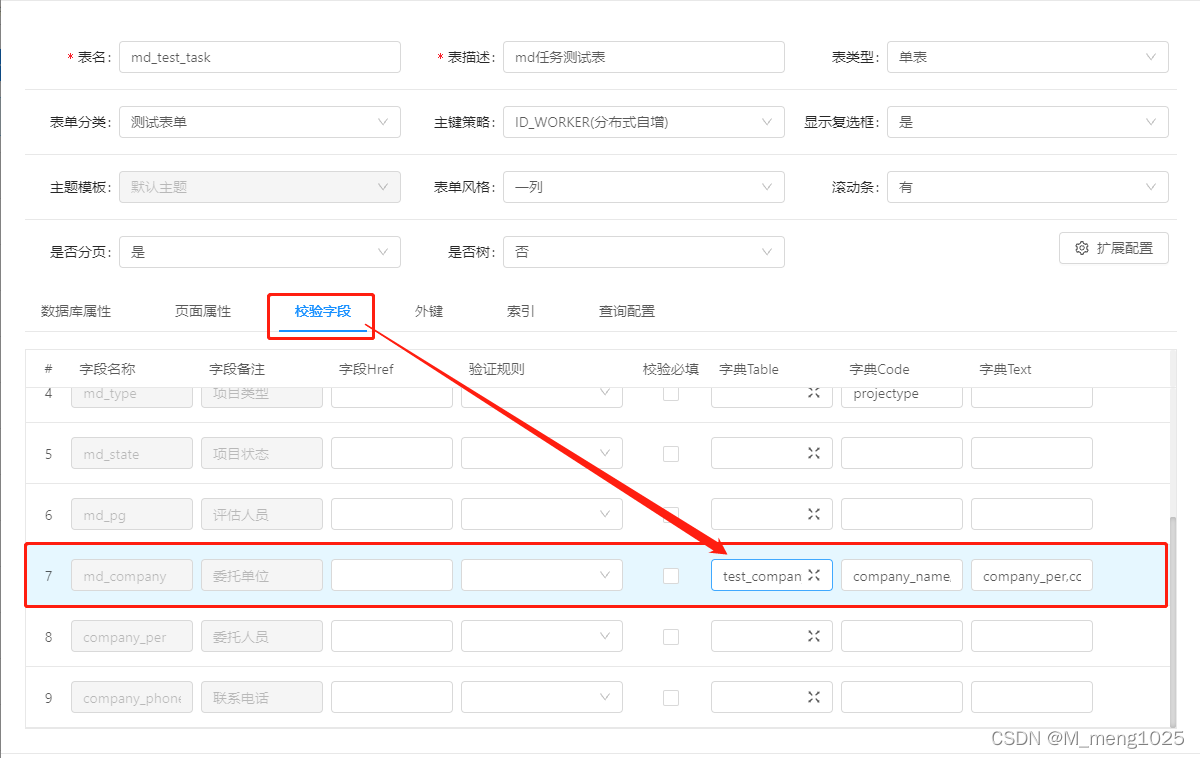Click the 验证规则 column header

coord(497,369)
